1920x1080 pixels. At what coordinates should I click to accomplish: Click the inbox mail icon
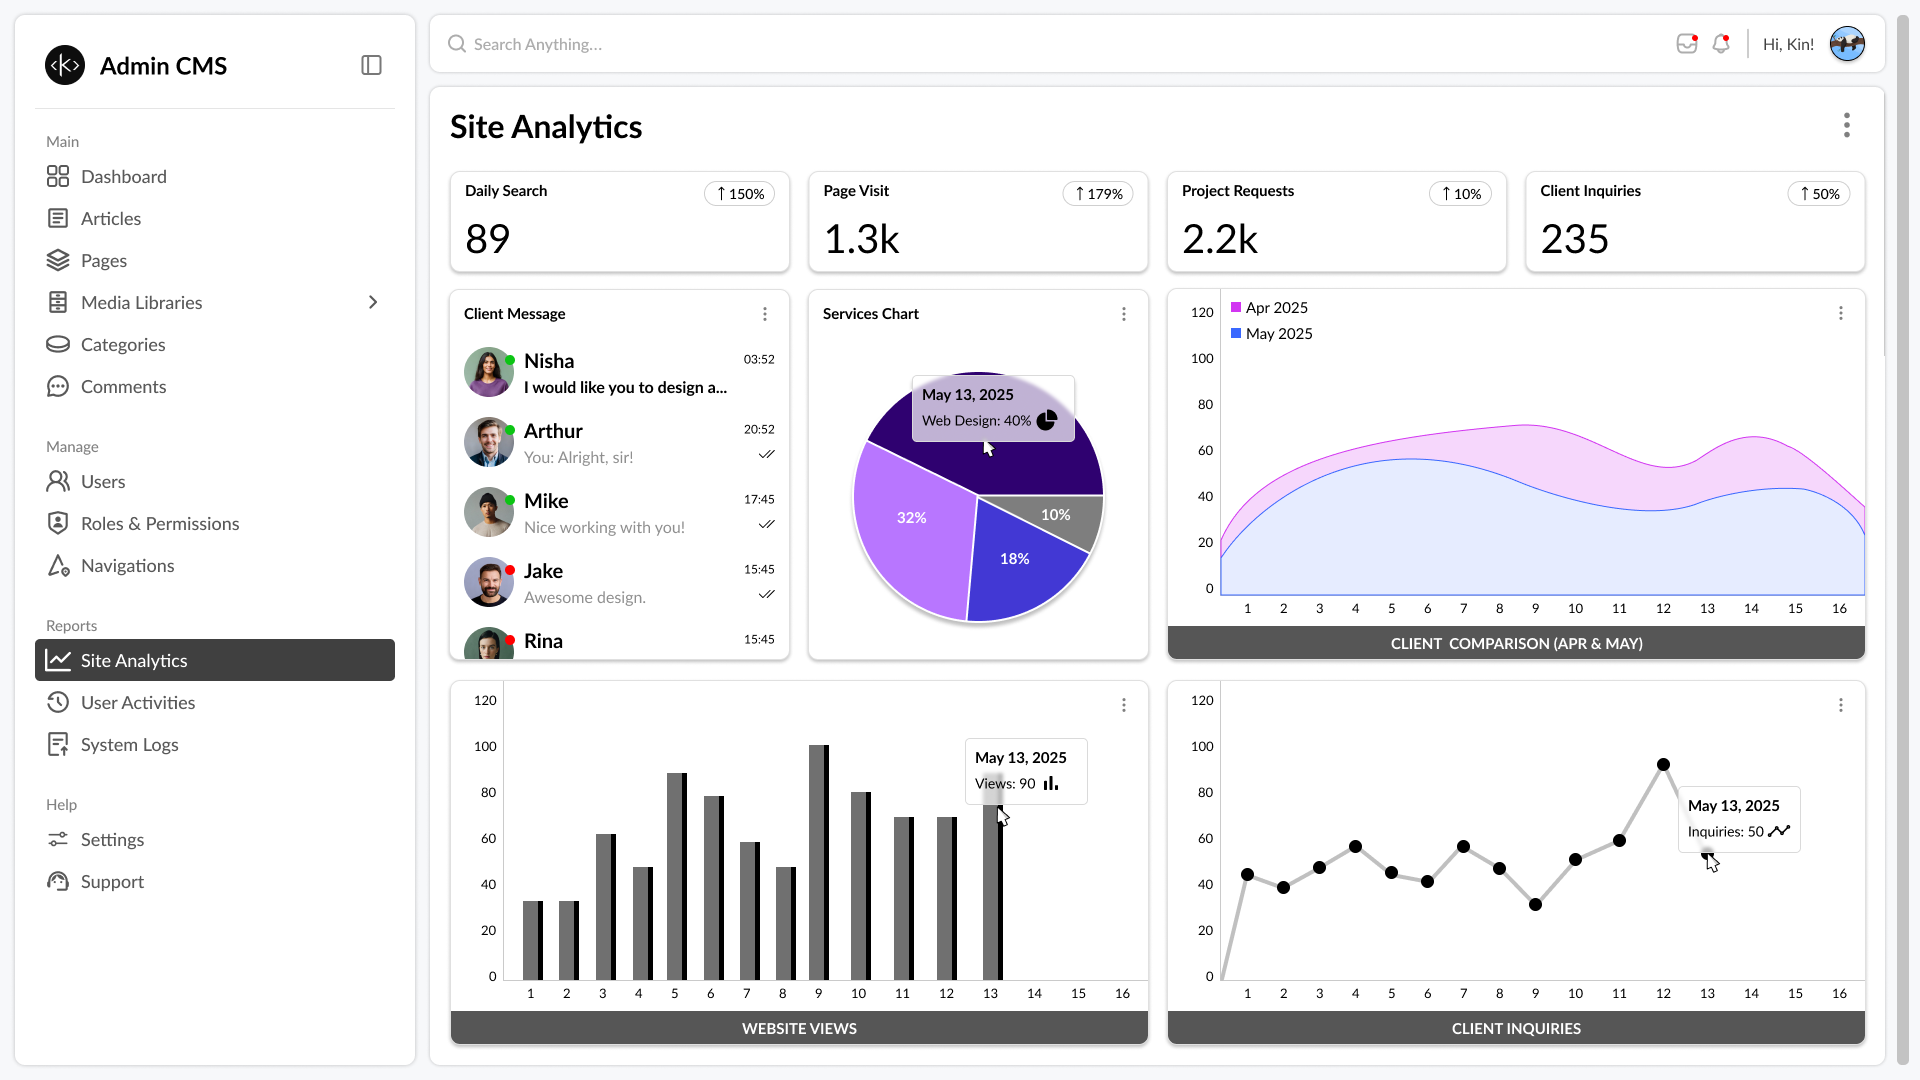(1687, 44)
